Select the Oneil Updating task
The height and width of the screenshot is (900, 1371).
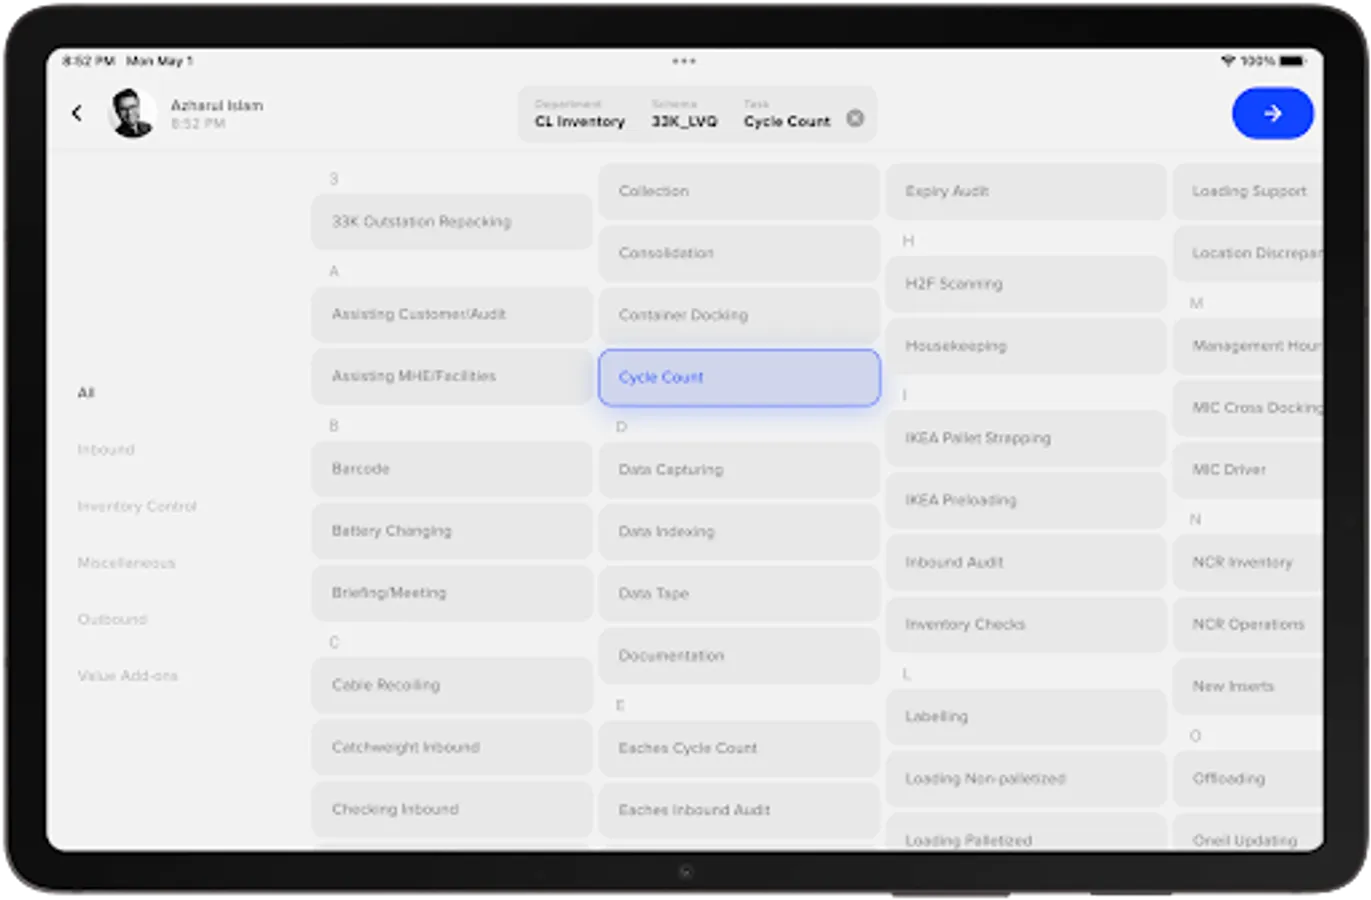(1248, 833)
